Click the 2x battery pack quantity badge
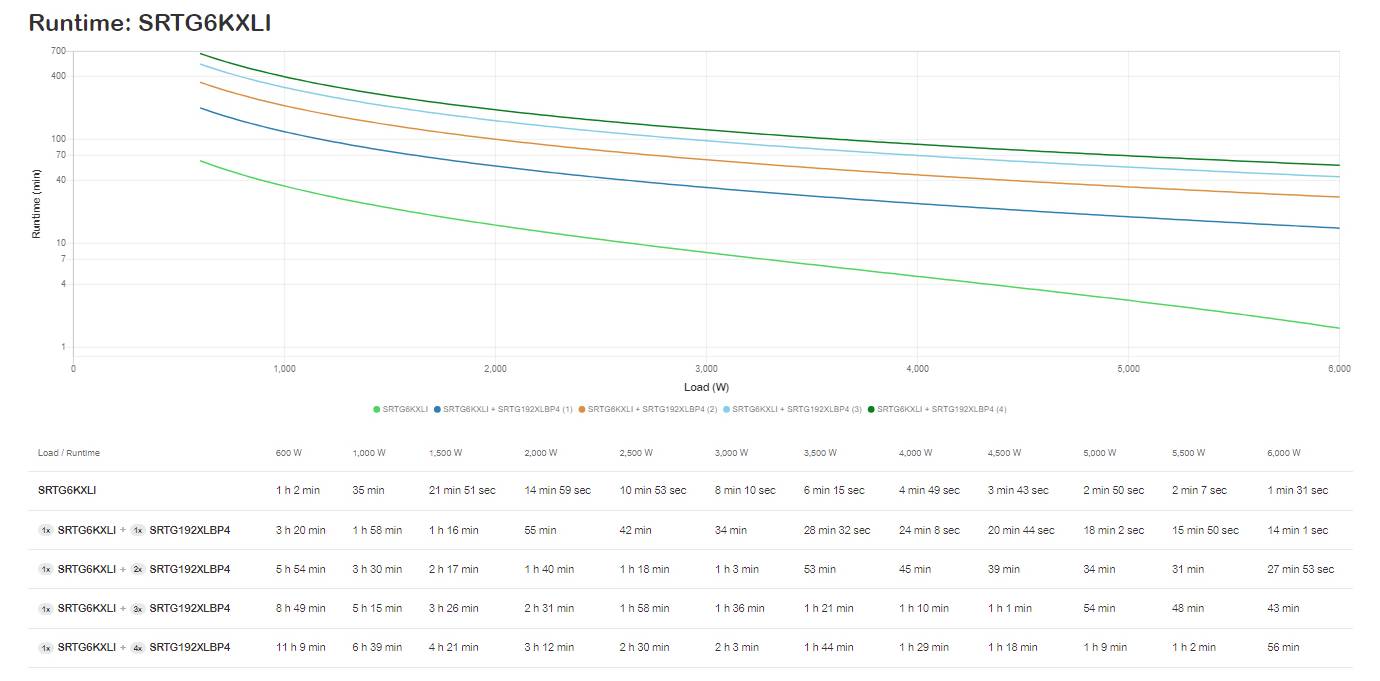Viewport: 1380px width, 681px height. coord(138,569)
